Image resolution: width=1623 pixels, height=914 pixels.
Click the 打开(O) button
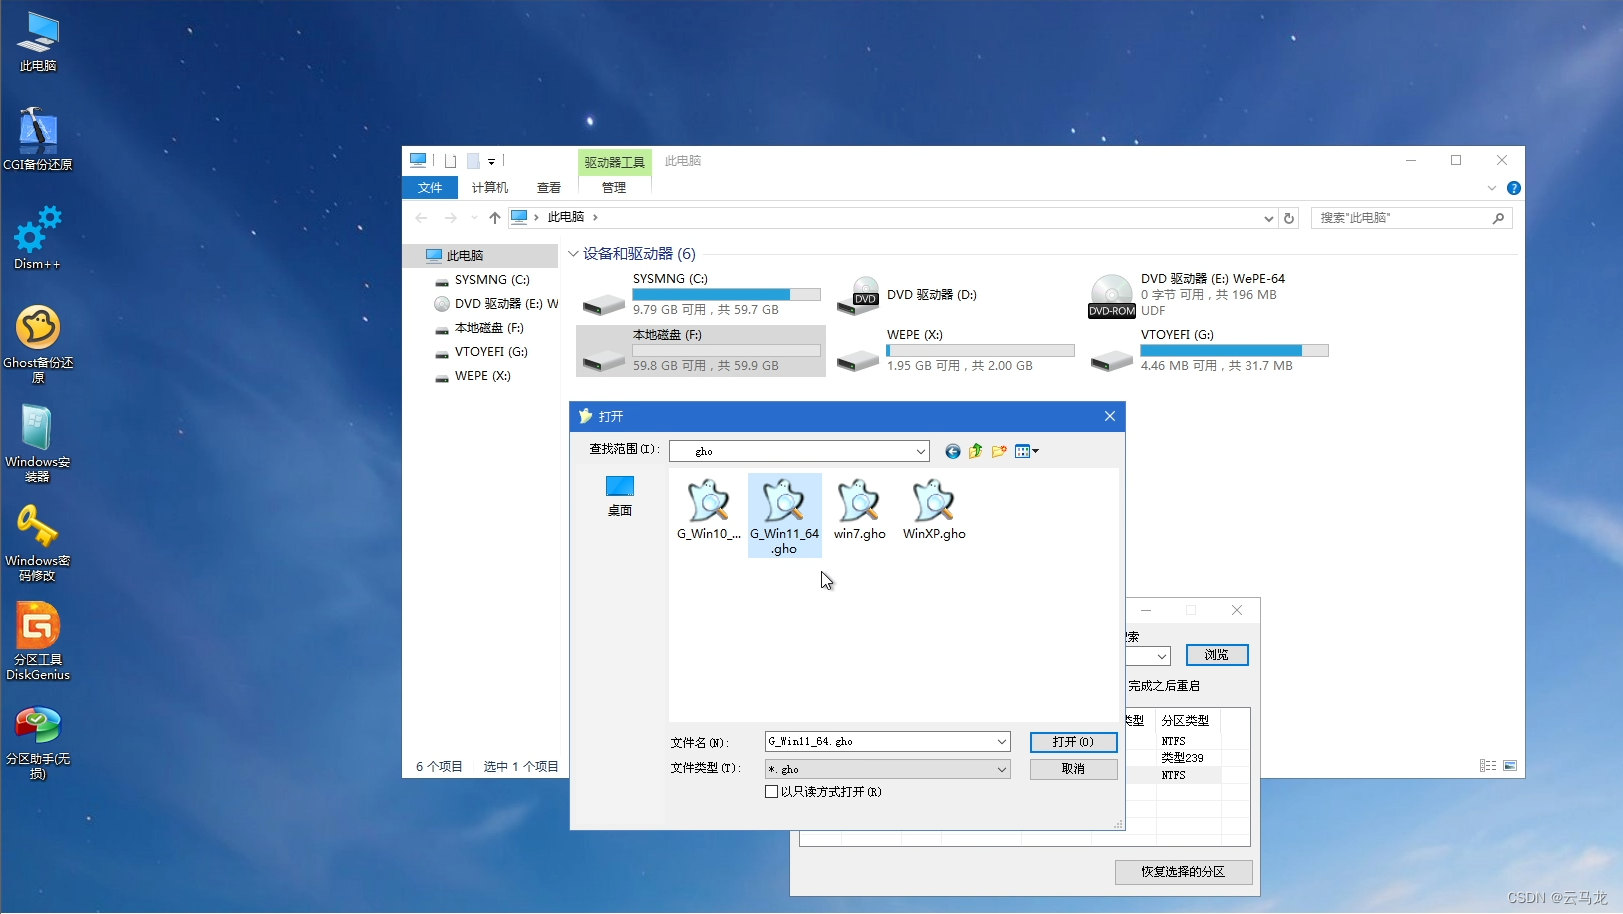[1073, 742]
